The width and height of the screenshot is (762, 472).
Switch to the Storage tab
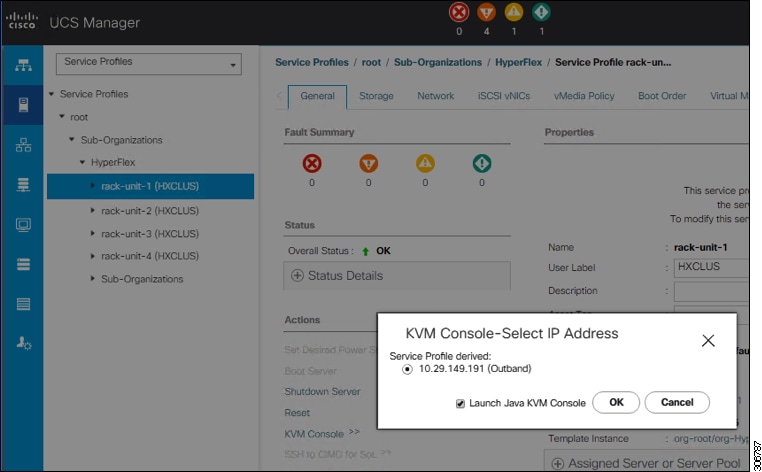376,96
